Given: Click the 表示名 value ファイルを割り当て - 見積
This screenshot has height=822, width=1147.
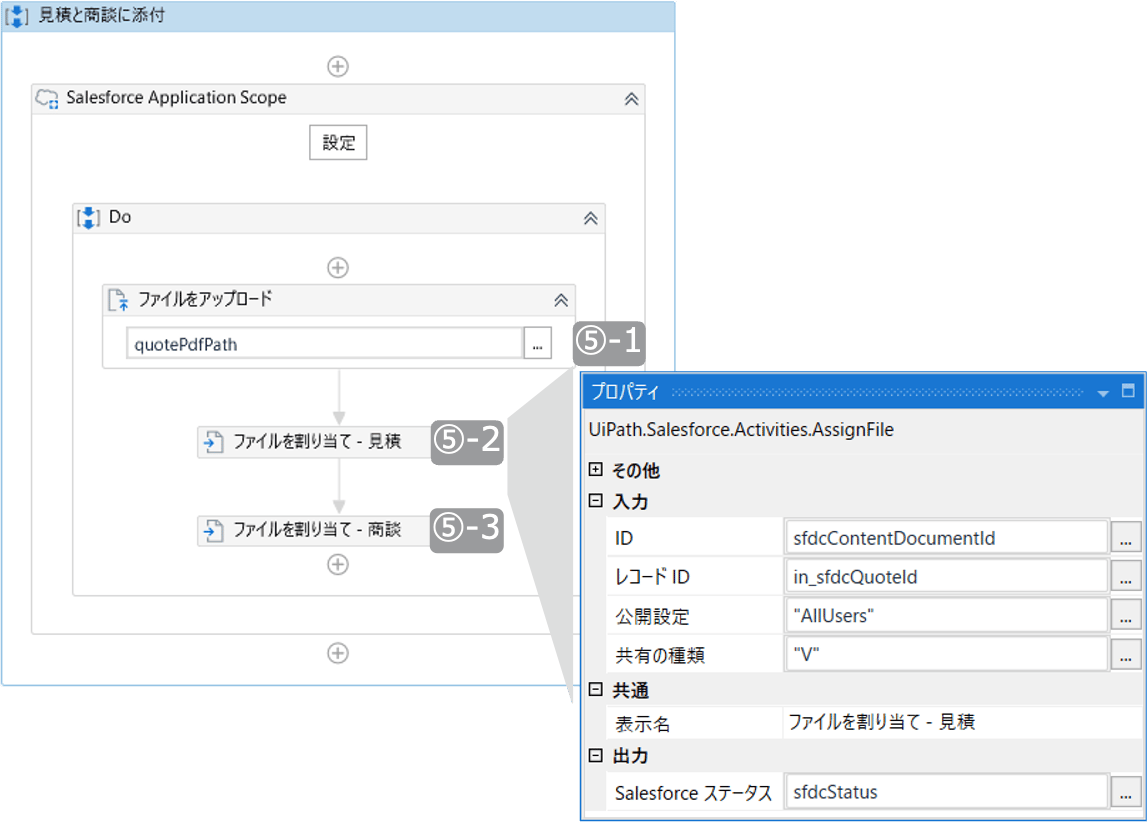Looking at the screenshot, I should 881,723.
